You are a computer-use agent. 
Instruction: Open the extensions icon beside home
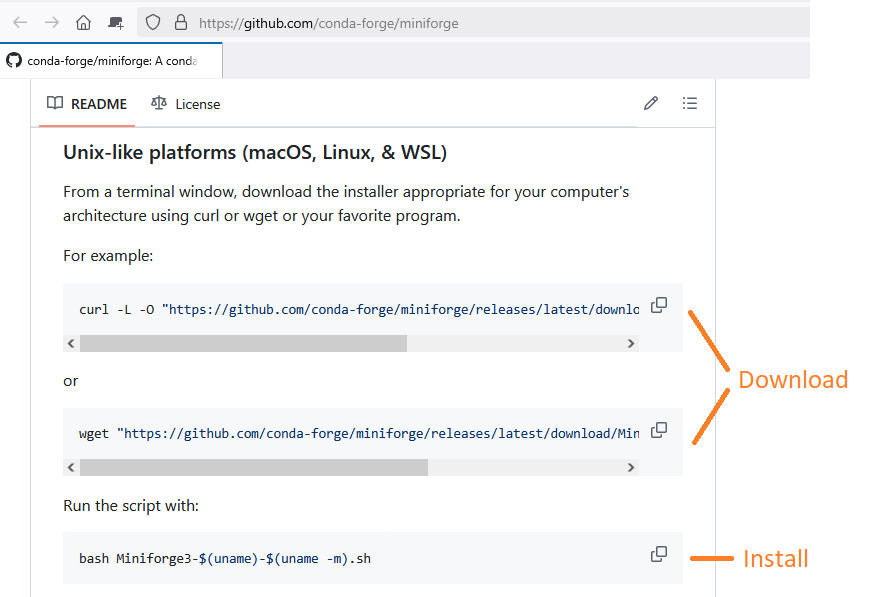point(116,23)
